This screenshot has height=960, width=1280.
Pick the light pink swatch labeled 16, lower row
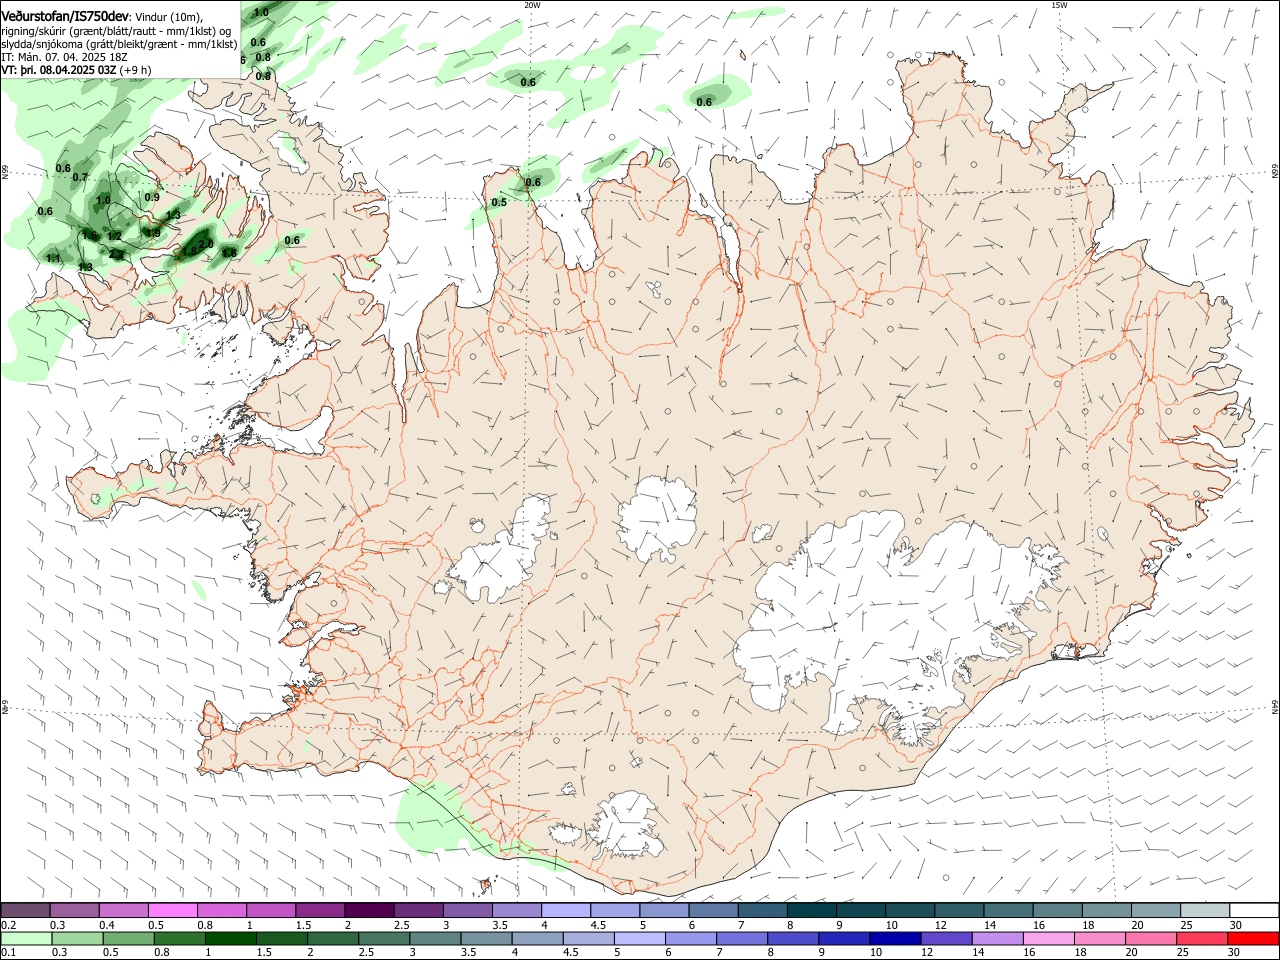pos(1047,938)
